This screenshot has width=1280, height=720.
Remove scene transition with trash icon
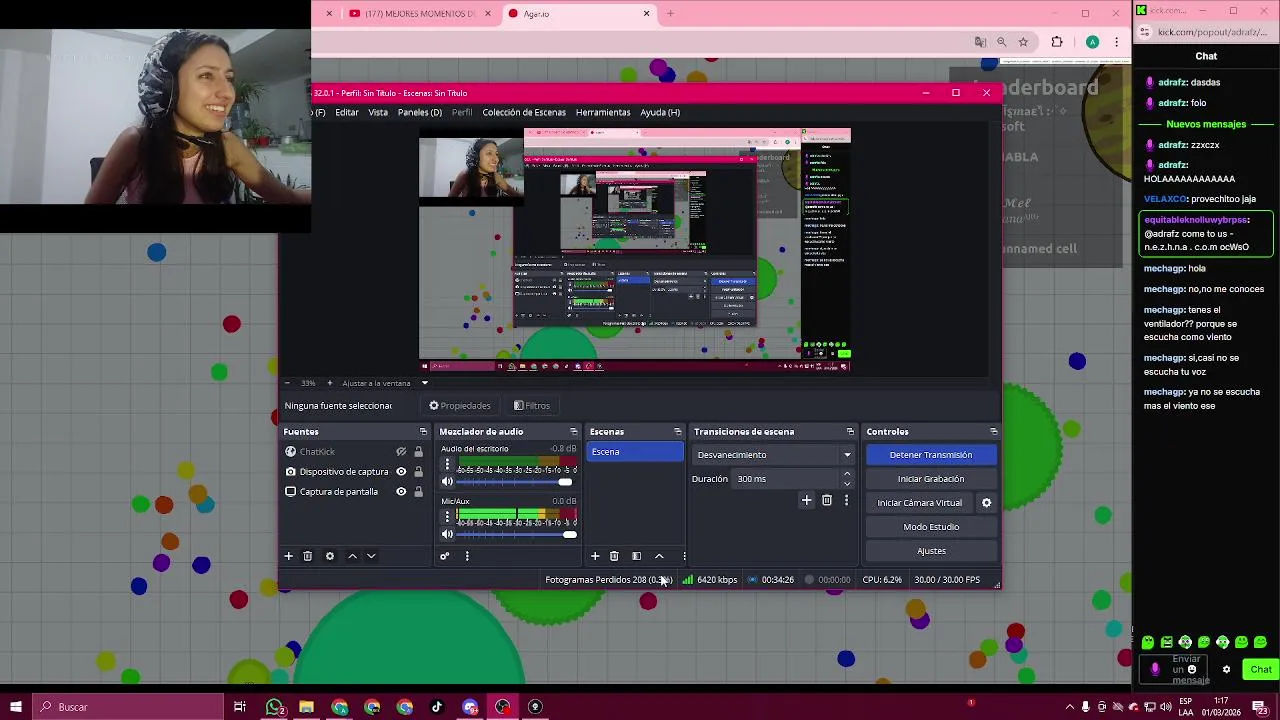point(827,500)
